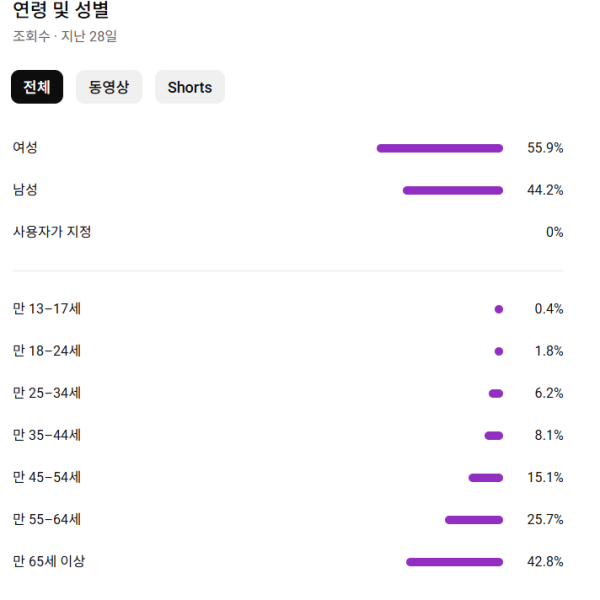
Task: Click the 0% value for 사용자가 지정
Action: (x=554, y=232)
